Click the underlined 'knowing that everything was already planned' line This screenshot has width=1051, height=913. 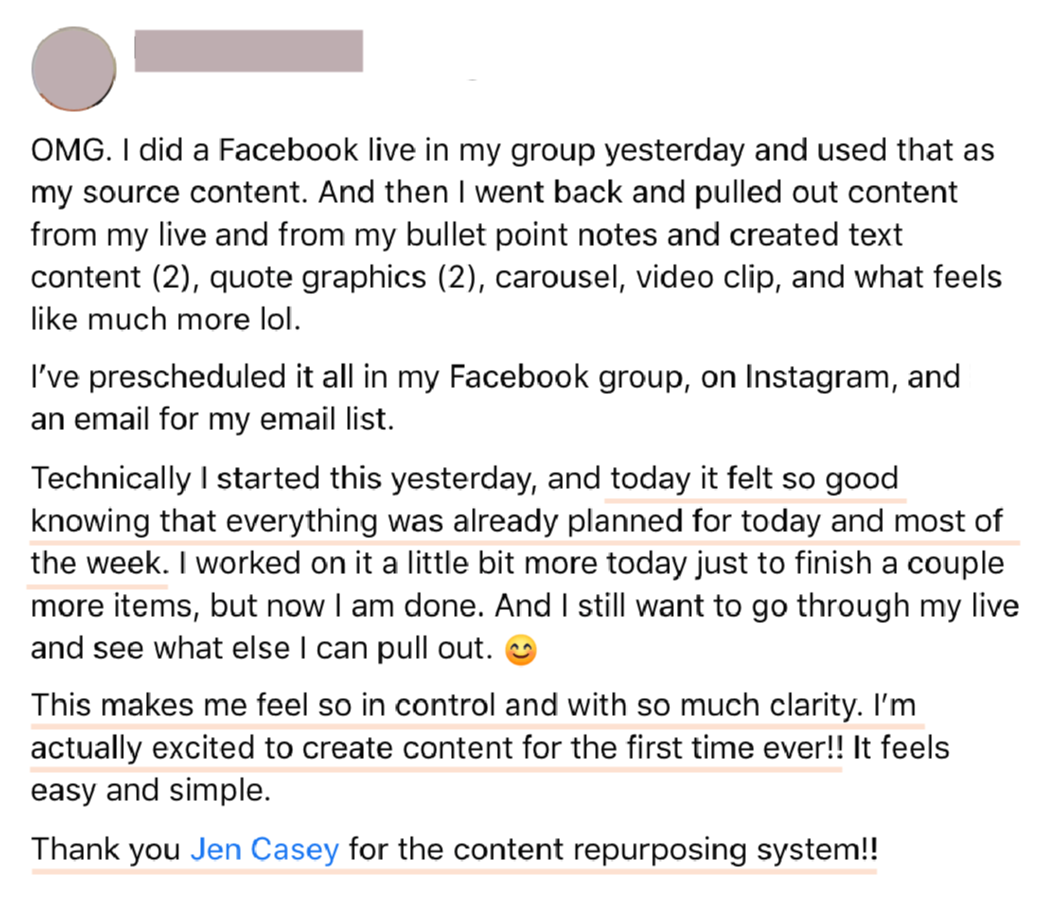point(517,522)
